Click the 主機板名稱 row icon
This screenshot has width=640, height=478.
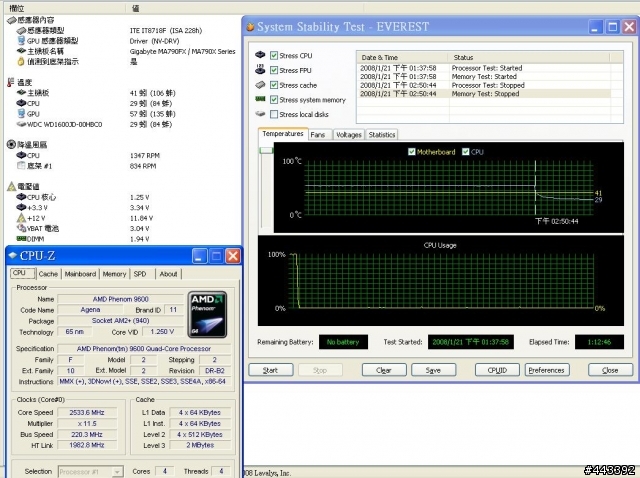coord(21,51)
